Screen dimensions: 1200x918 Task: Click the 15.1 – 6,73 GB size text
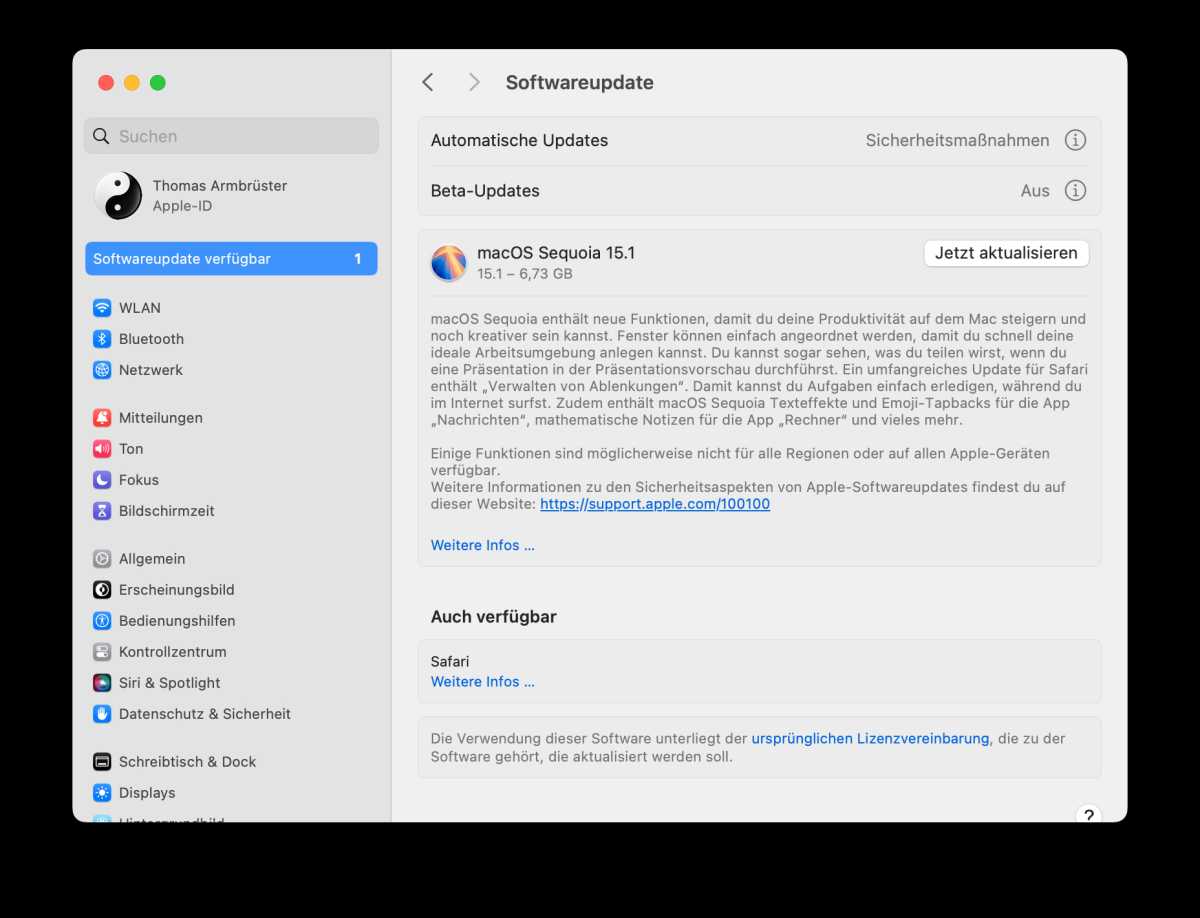coord(525,274)
